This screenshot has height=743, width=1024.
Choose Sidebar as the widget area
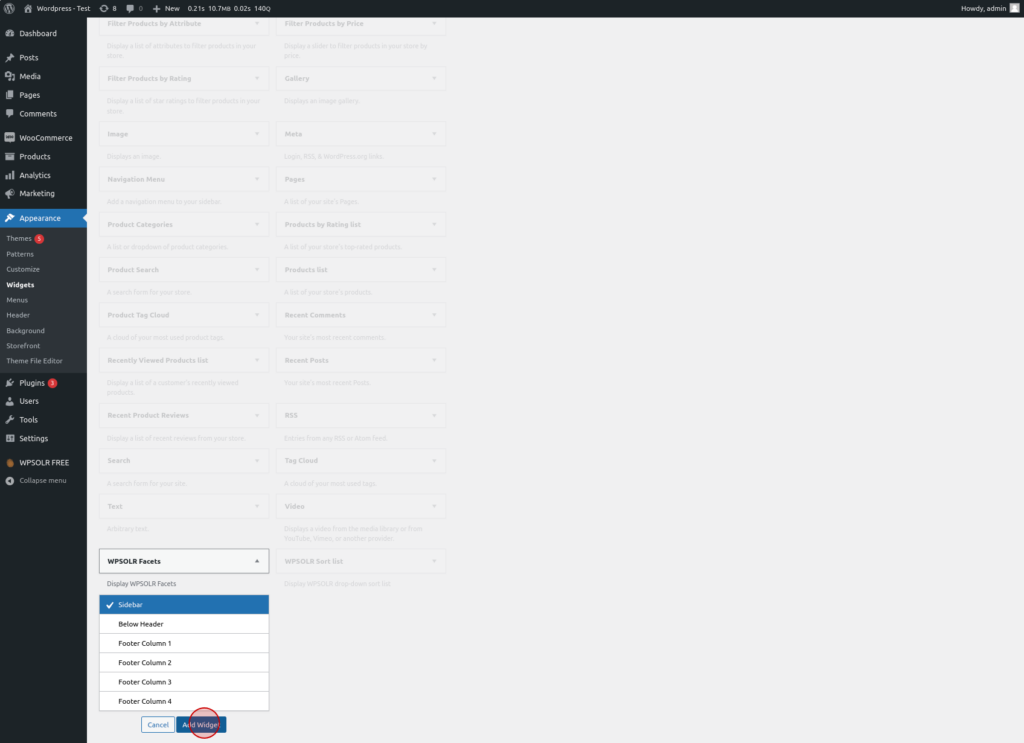point(184,605)
